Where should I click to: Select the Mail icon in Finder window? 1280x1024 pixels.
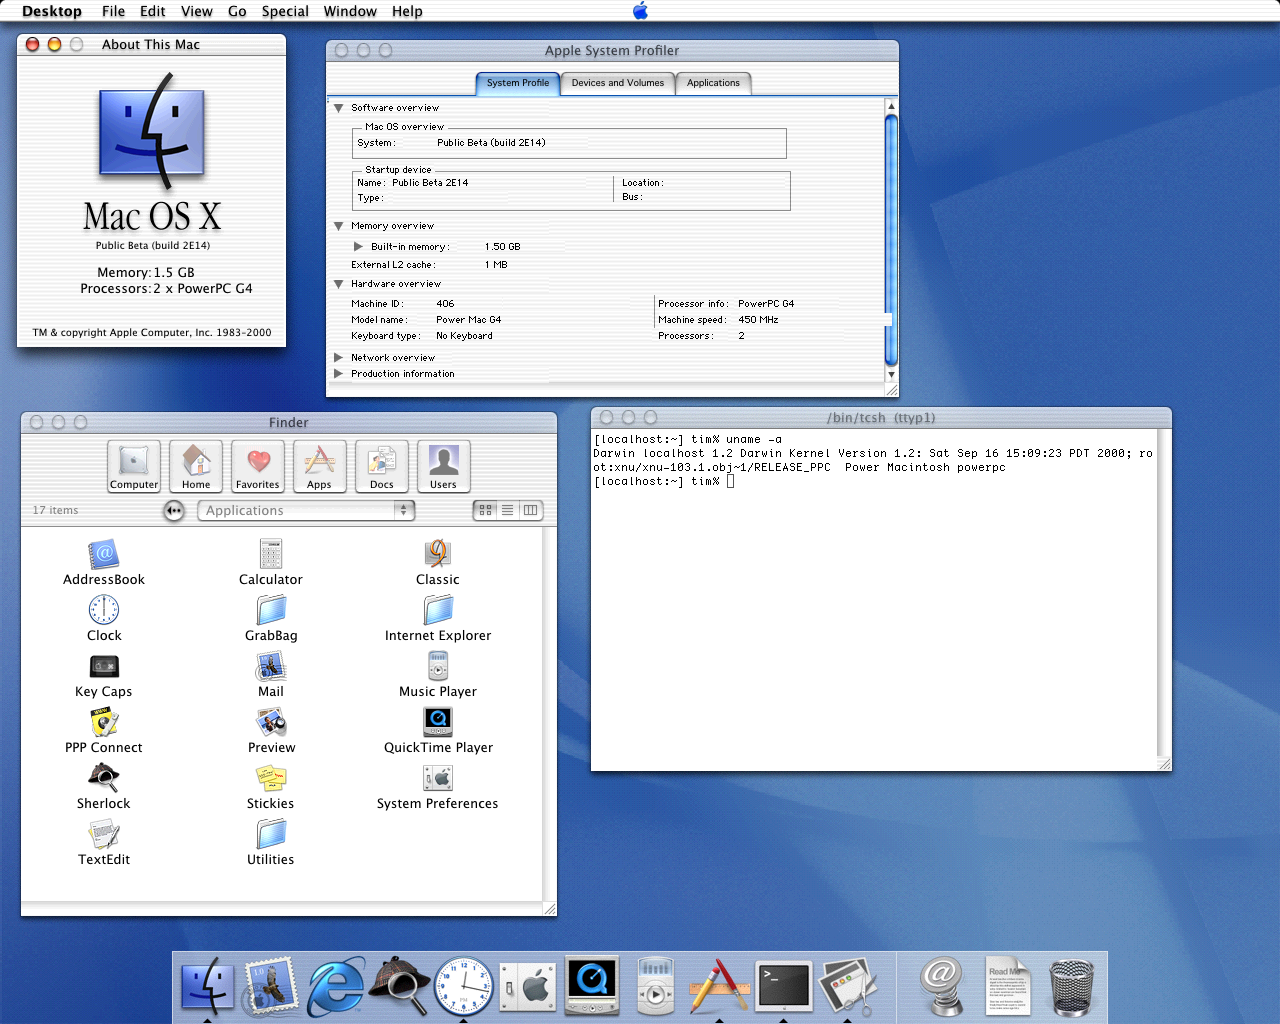(271, 666)
